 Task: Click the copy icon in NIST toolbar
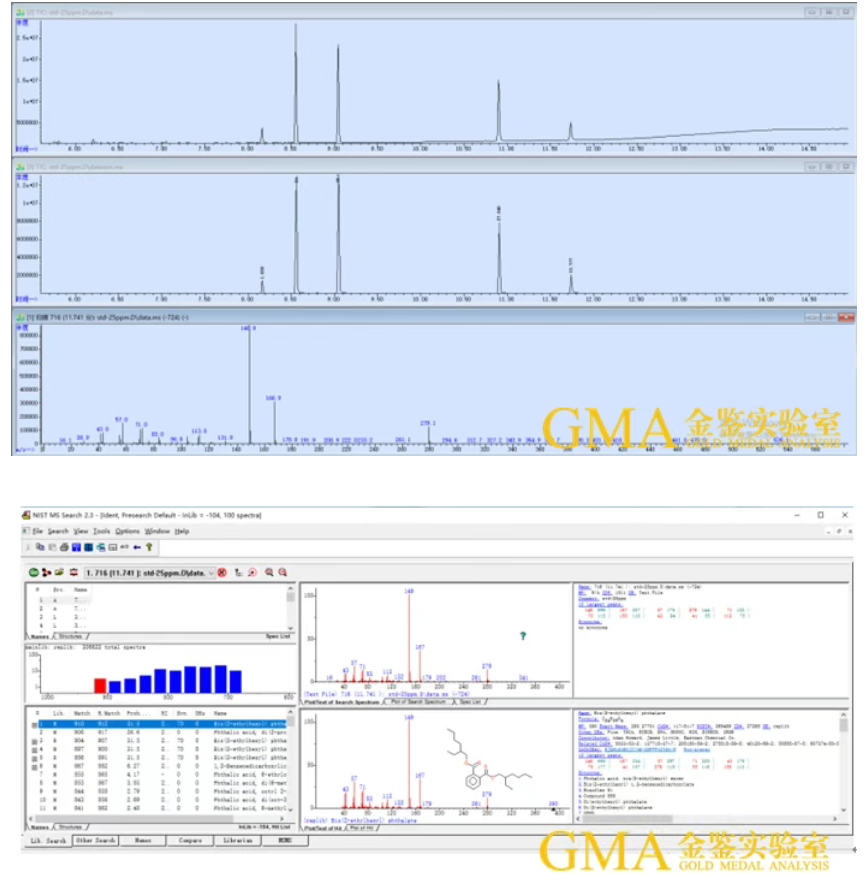40,547
